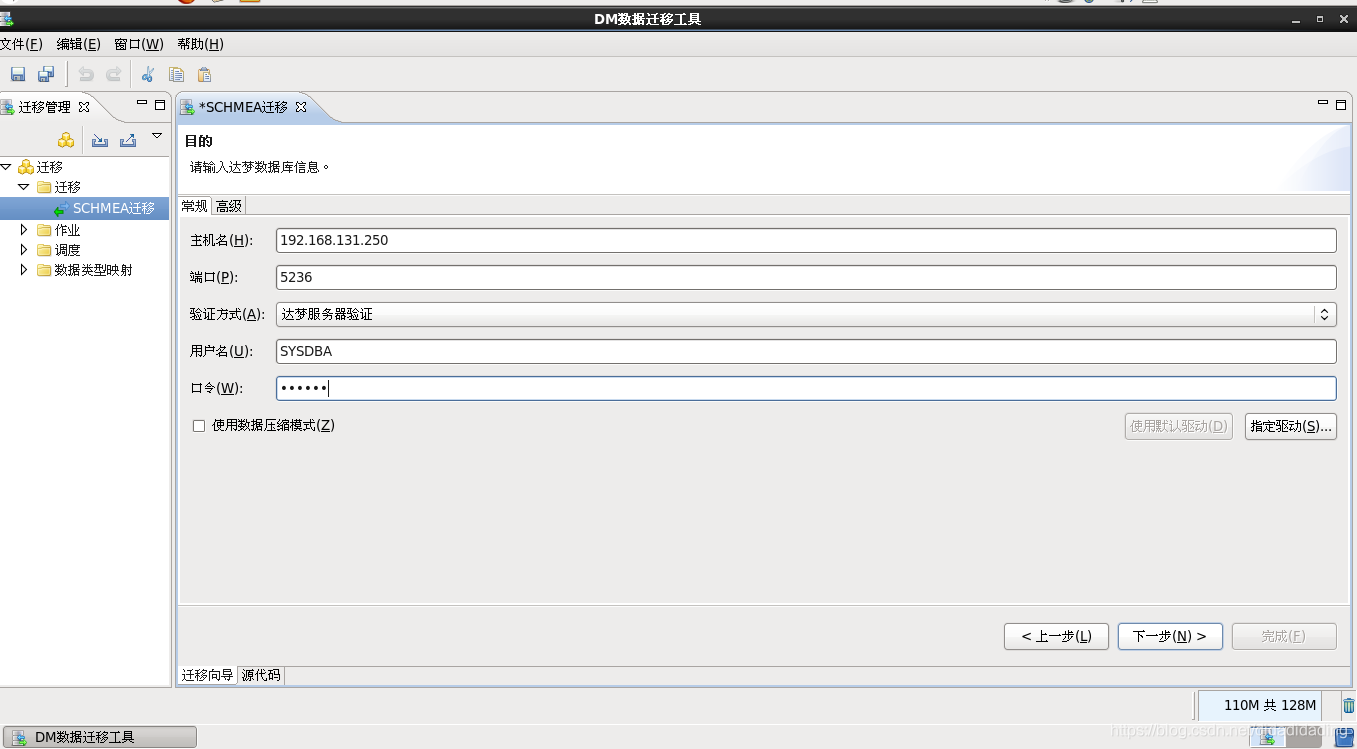
Task: Click the 指定驱动(S)... button
Action: click(1291, 426)
